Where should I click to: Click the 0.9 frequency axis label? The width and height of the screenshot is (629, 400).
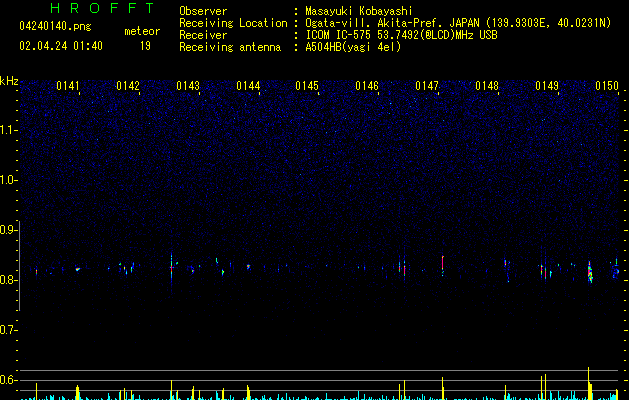(x=7, y=230)
